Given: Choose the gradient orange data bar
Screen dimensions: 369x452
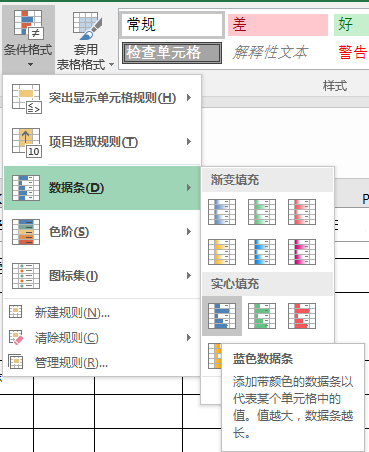Looking at the screenshot, I should coord(222,252).
